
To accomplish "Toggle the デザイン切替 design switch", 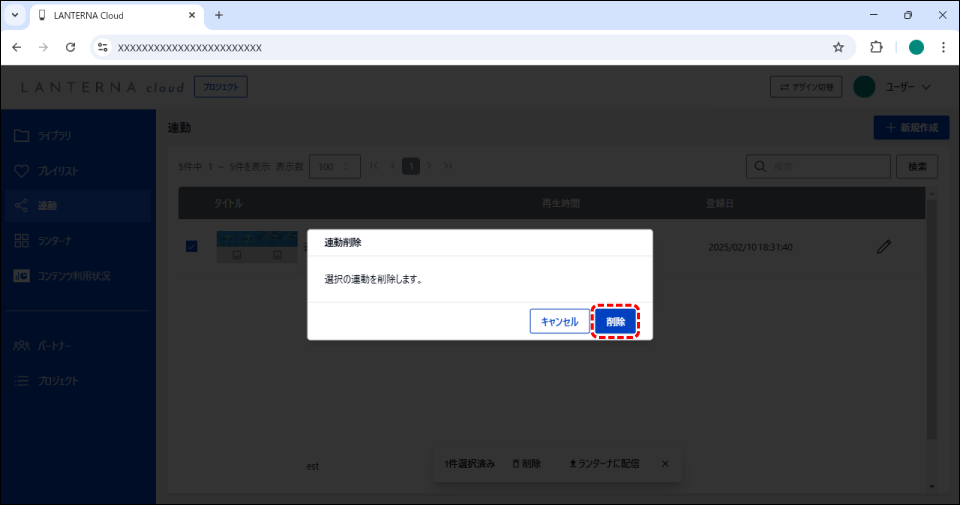I will click(806, 87).
